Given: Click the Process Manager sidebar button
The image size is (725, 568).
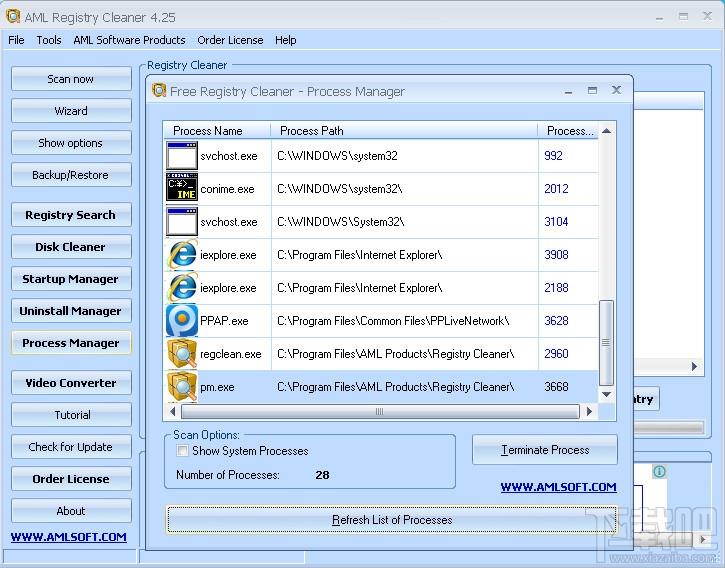Looking at the screenshot, I should 71,343.
